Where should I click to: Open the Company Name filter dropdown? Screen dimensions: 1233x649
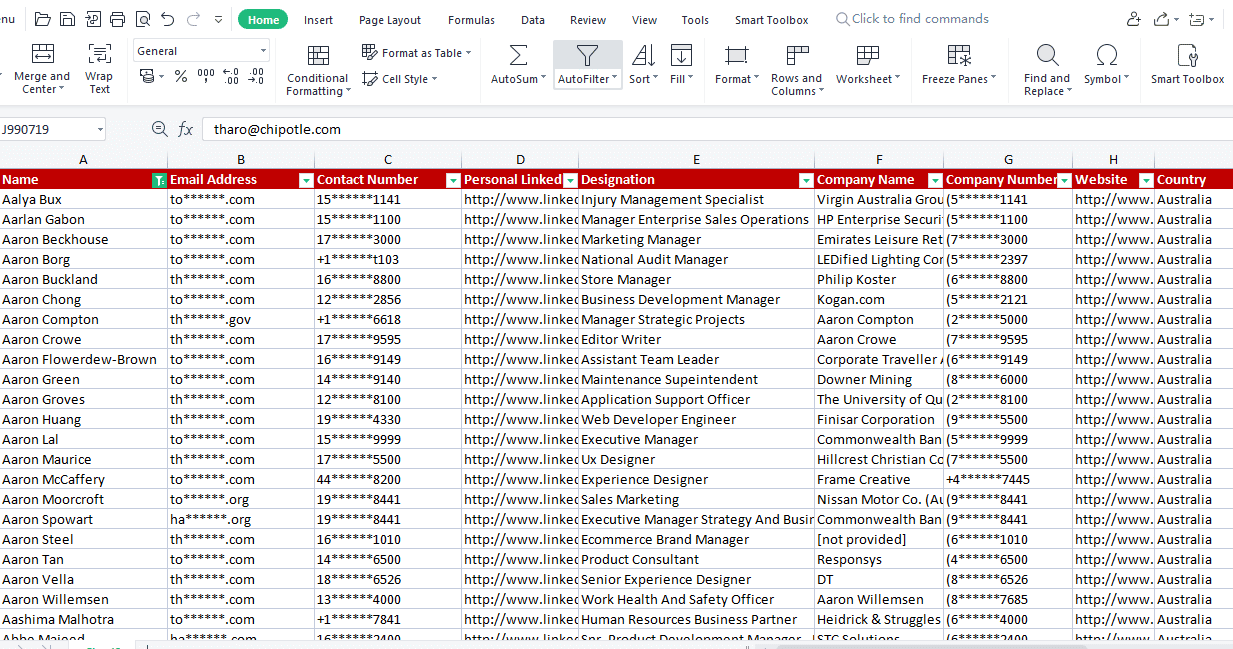click(x=935, y=180)
